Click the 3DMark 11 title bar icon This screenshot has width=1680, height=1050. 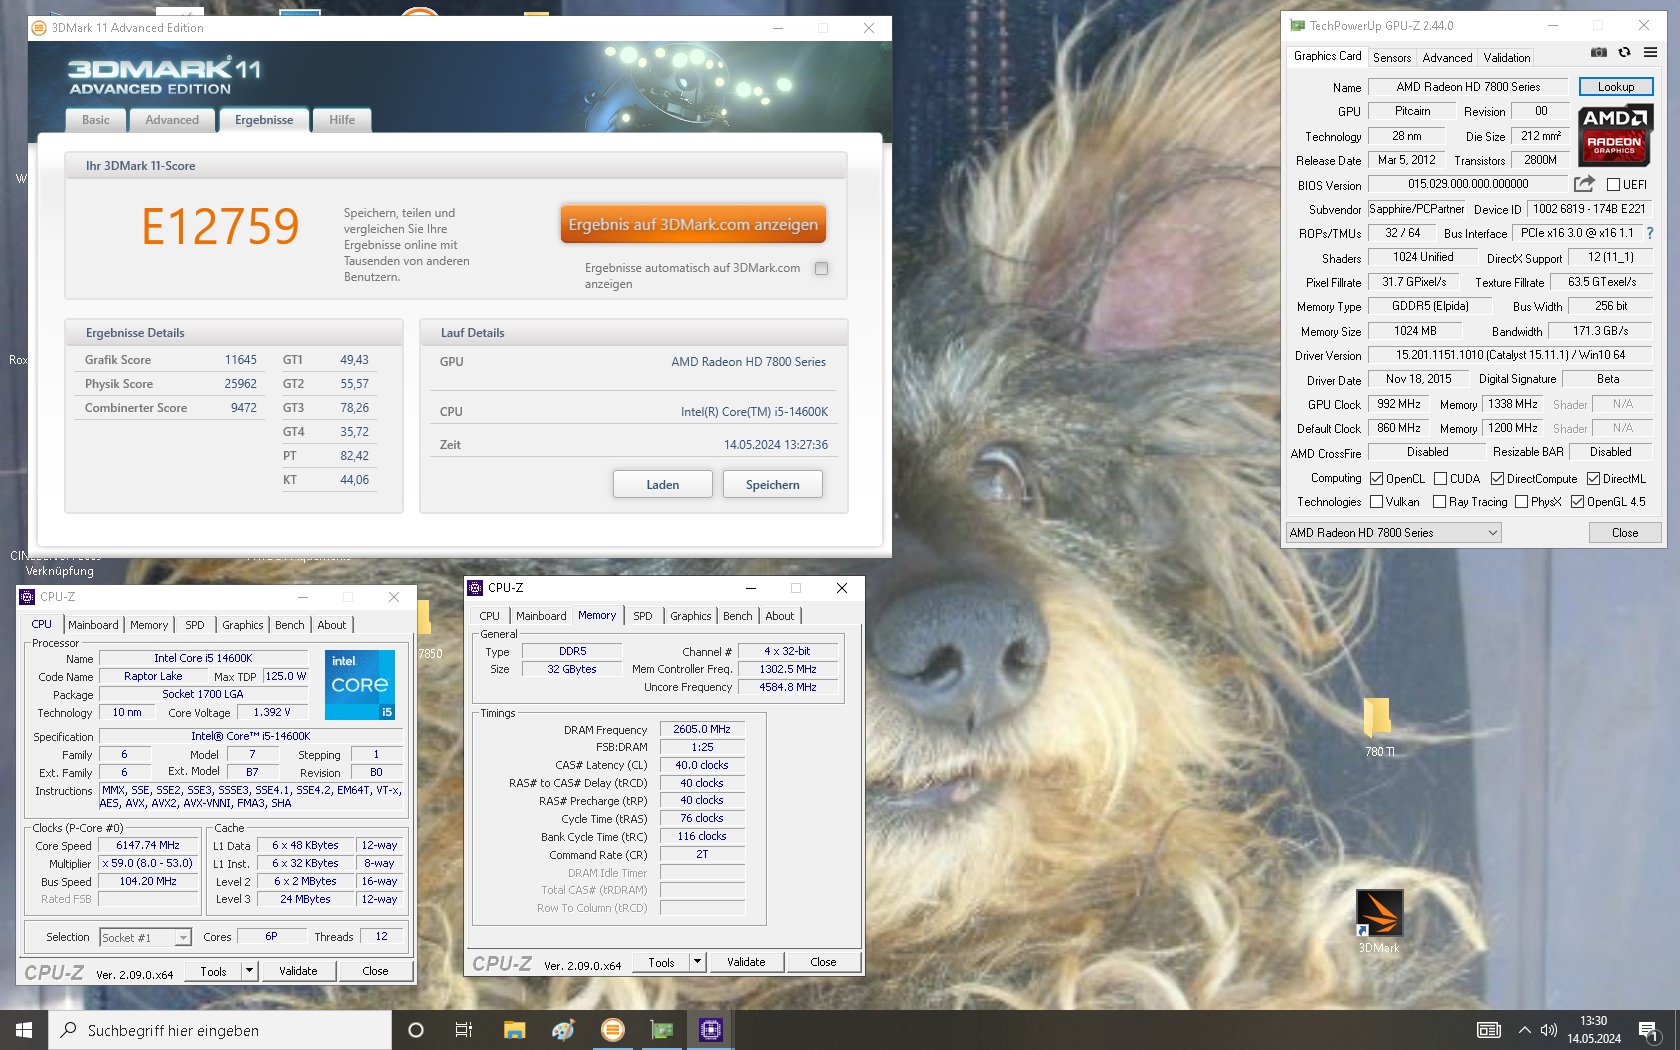coord(39,28)
